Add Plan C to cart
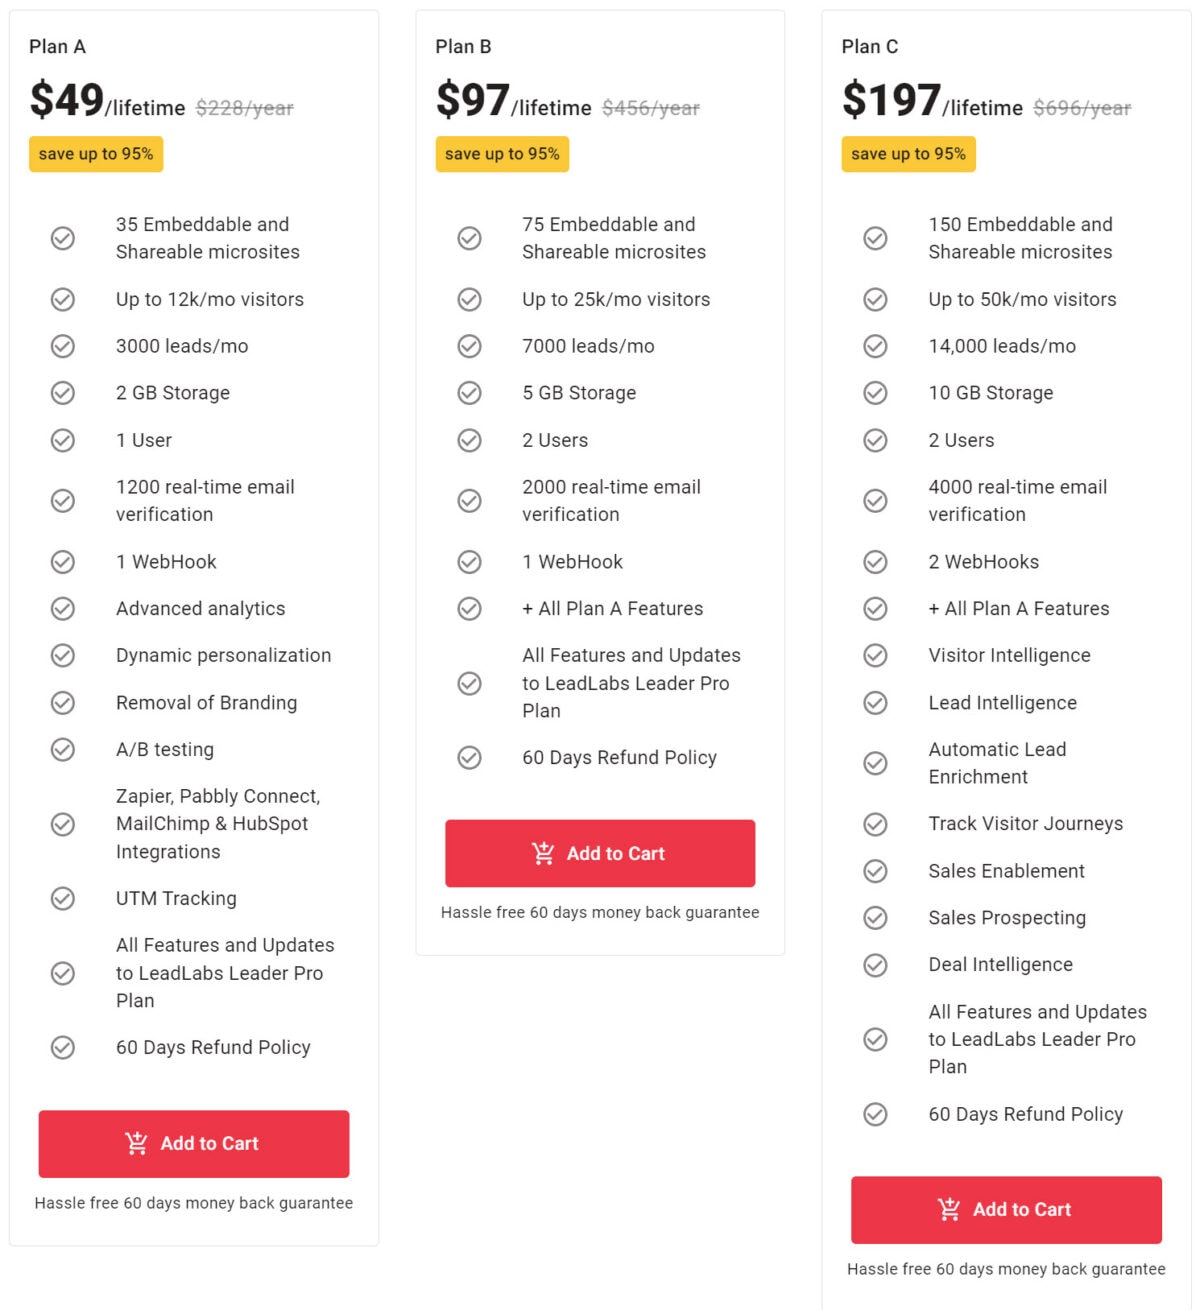Image resolution: width=1200 pixels, height=1310 pixels. pos(1006,1209)
